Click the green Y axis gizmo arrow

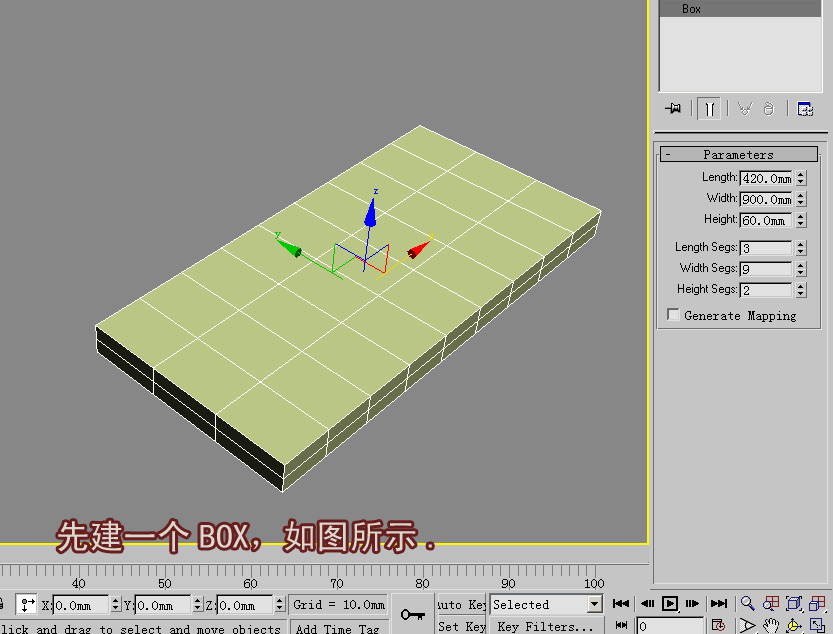(x=289, y=247)
